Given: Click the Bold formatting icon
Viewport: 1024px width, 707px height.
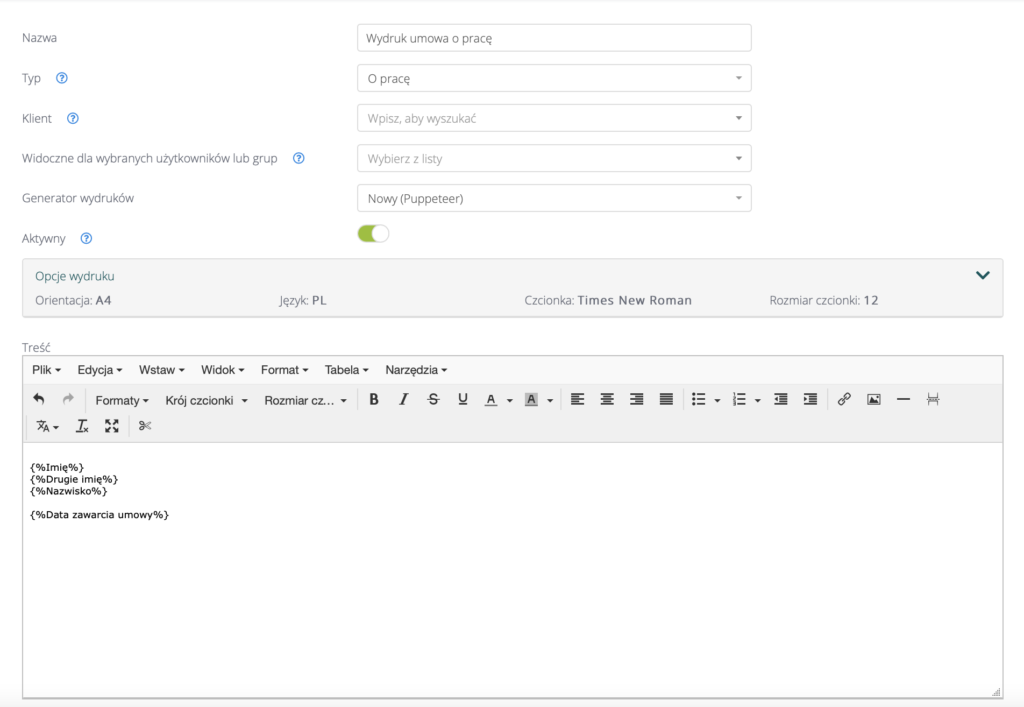Looking at the screenshot, I should tap(374, 399).
